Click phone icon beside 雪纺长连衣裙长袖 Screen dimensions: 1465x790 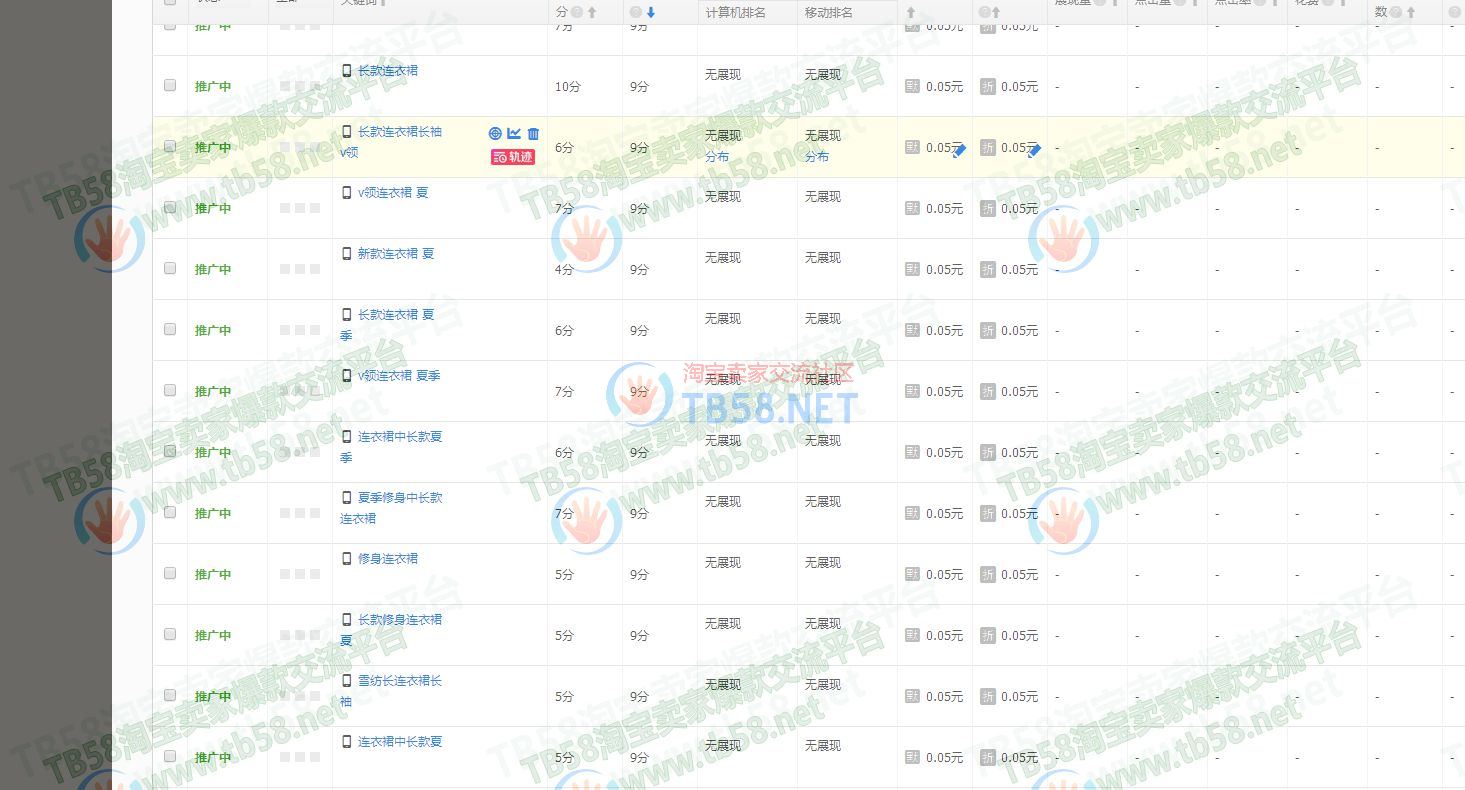tap(347, 681)
